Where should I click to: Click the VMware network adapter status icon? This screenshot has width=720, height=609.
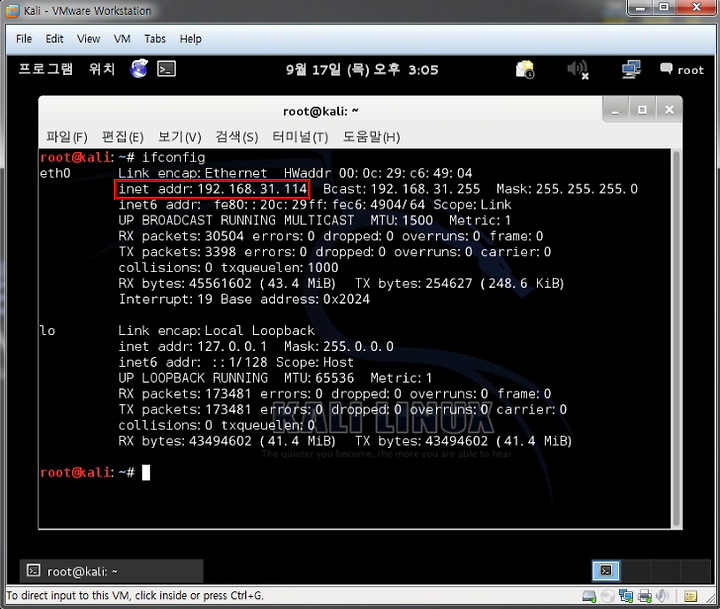point(626,596)
